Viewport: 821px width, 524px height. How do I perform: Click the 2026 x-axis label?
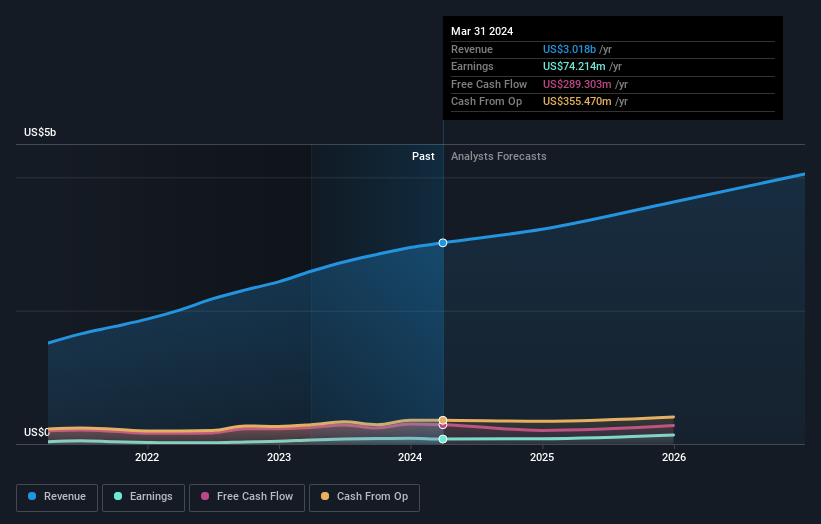pos(674,458)
